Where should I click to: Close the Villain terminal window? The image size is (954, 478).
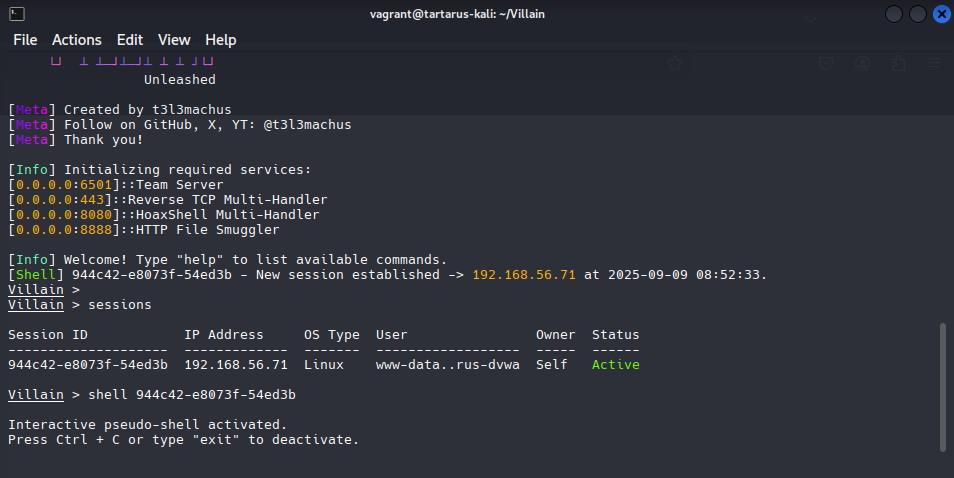click(941, 14)
